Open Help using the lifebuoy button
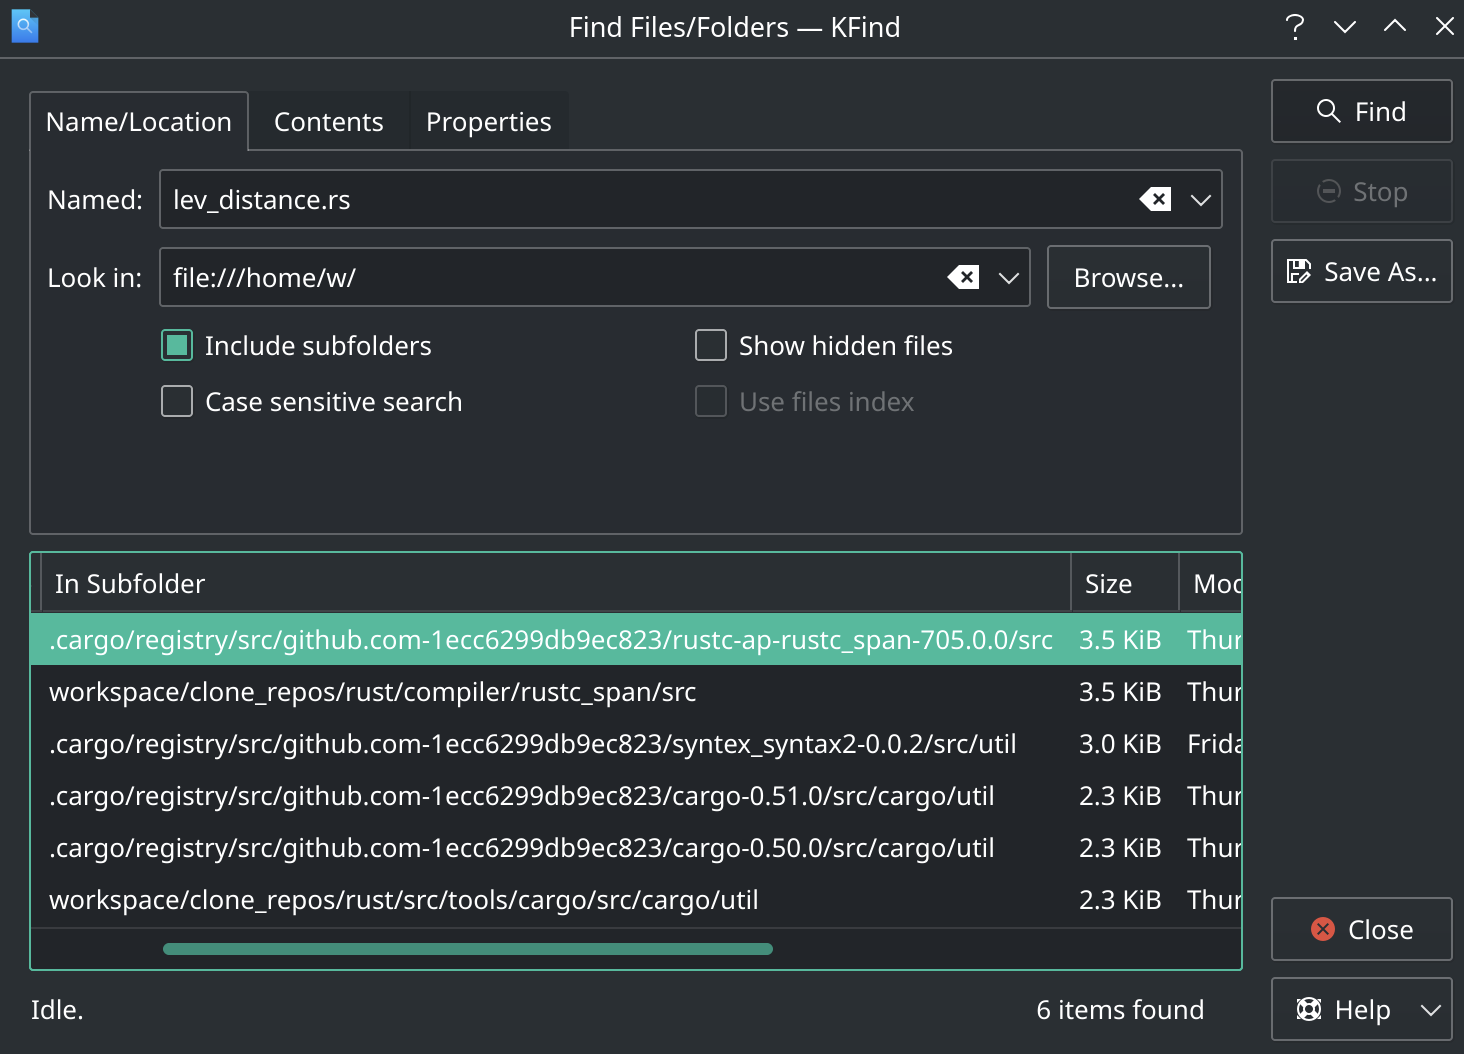This screenshot has height=1054, width=1464. pyautogui.click(x=1343, y=1009)
